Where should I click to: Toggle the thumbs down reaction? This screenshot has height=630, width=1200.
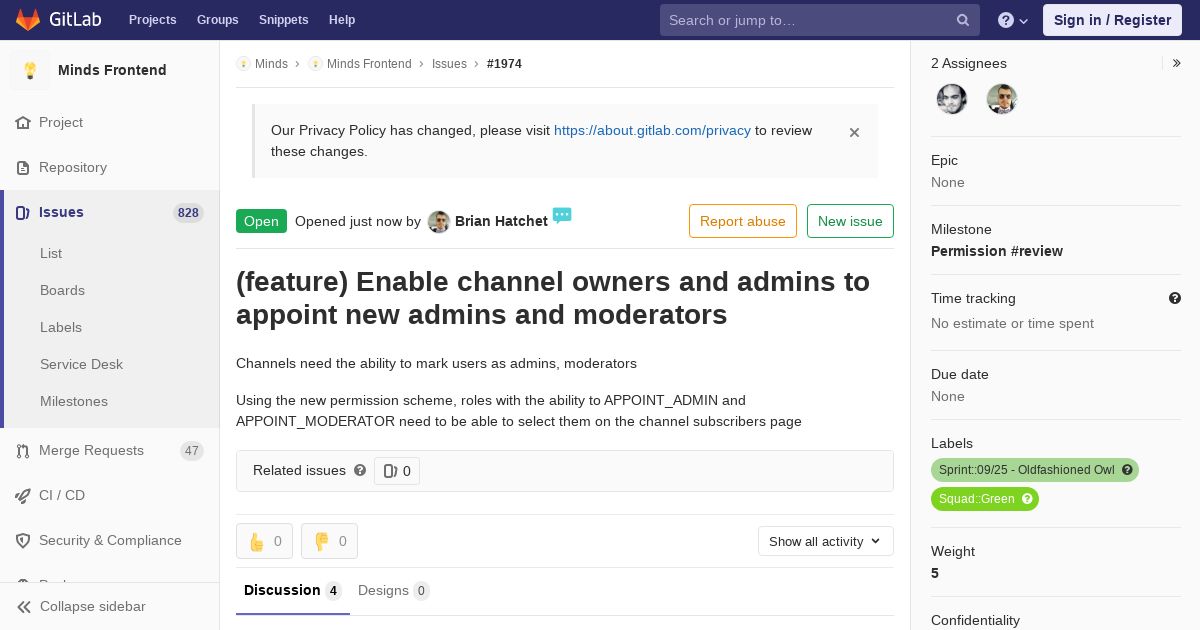pos(329,541)
